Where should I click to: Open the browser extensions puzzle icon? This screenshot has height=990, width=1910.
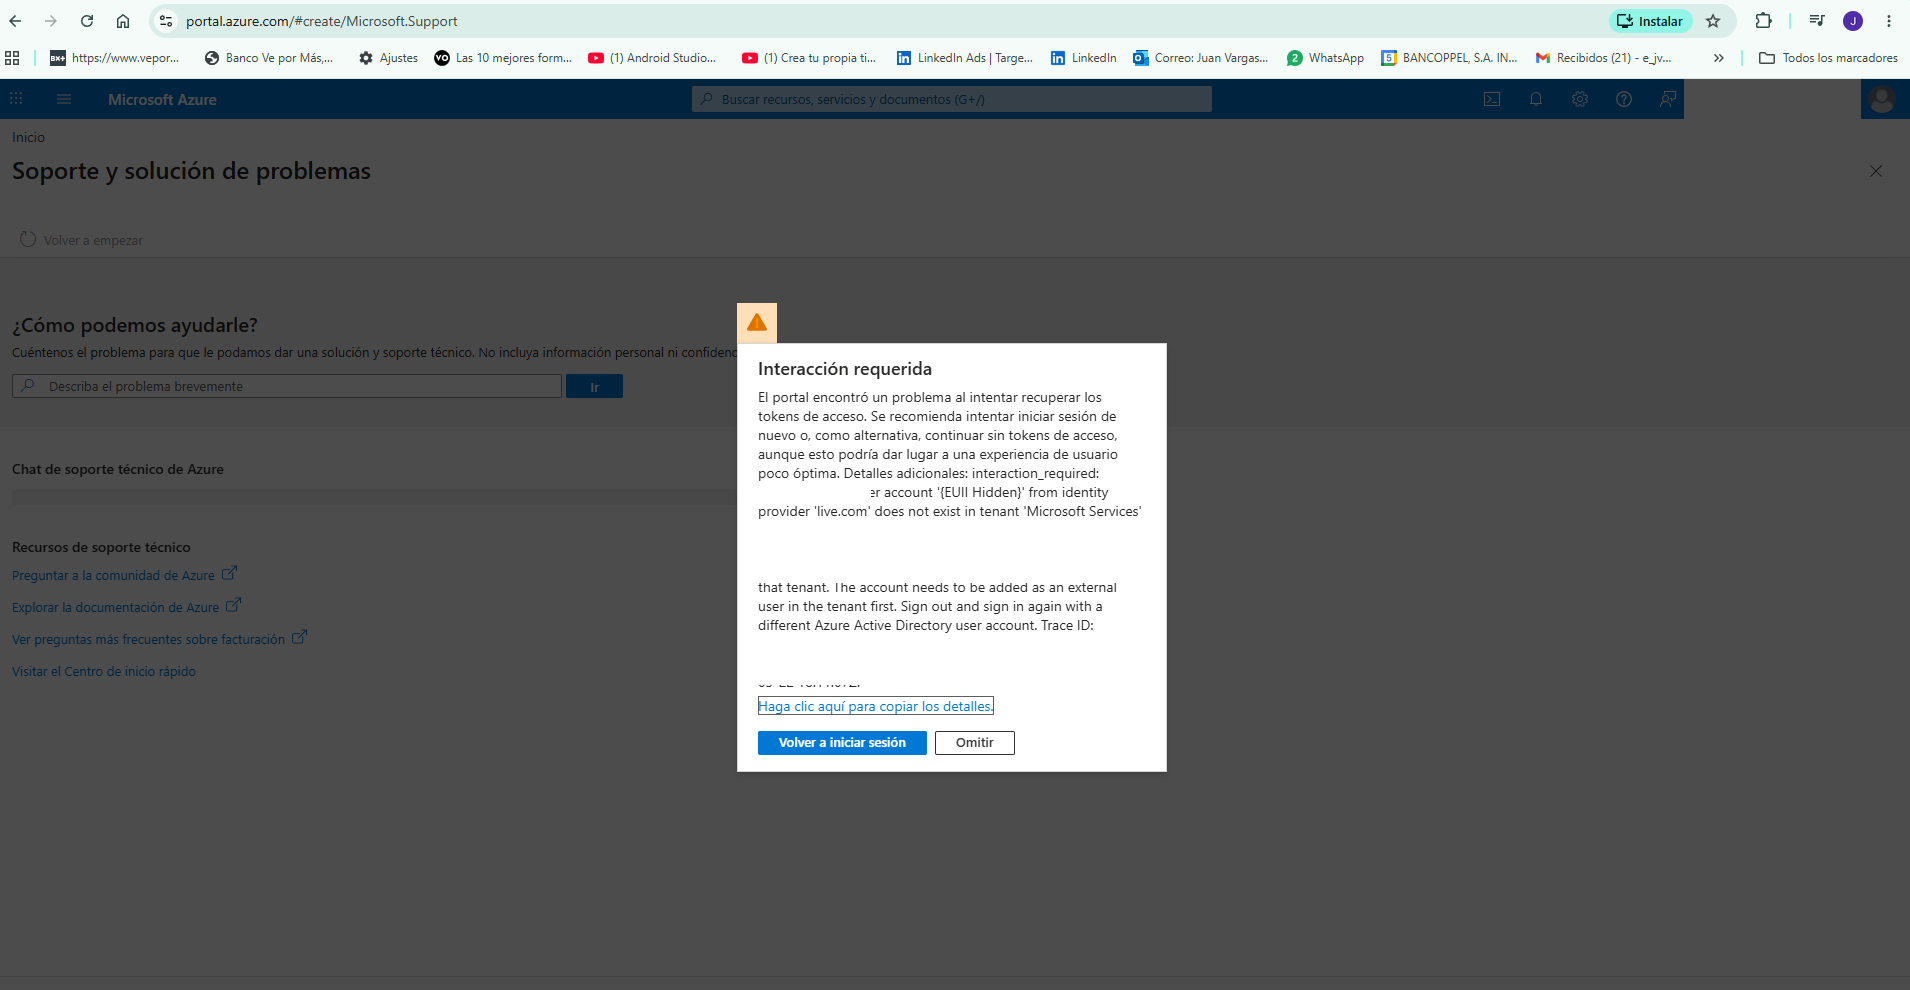(1763, 21)
